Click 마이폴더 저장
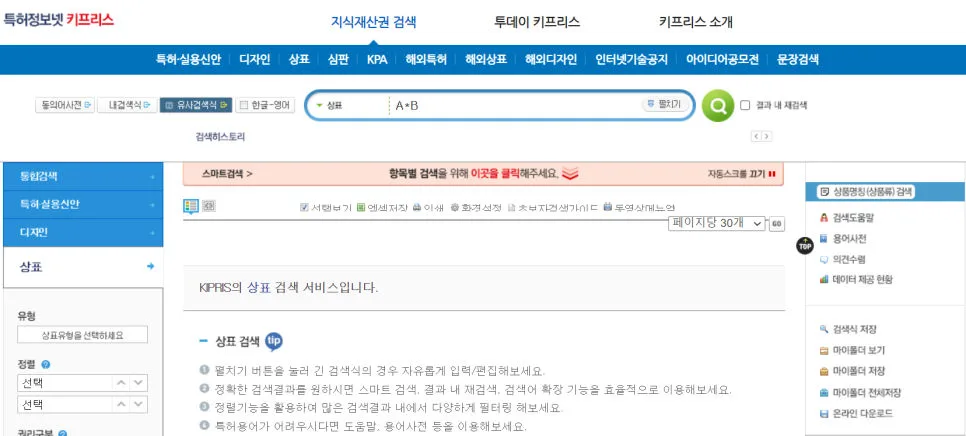 852,371
